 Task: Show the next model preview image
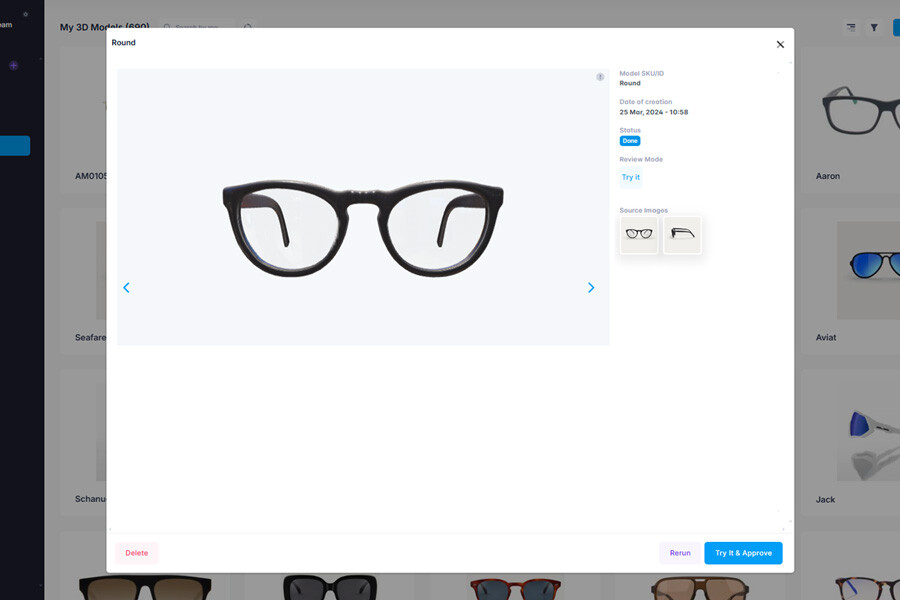pos(591,288)
